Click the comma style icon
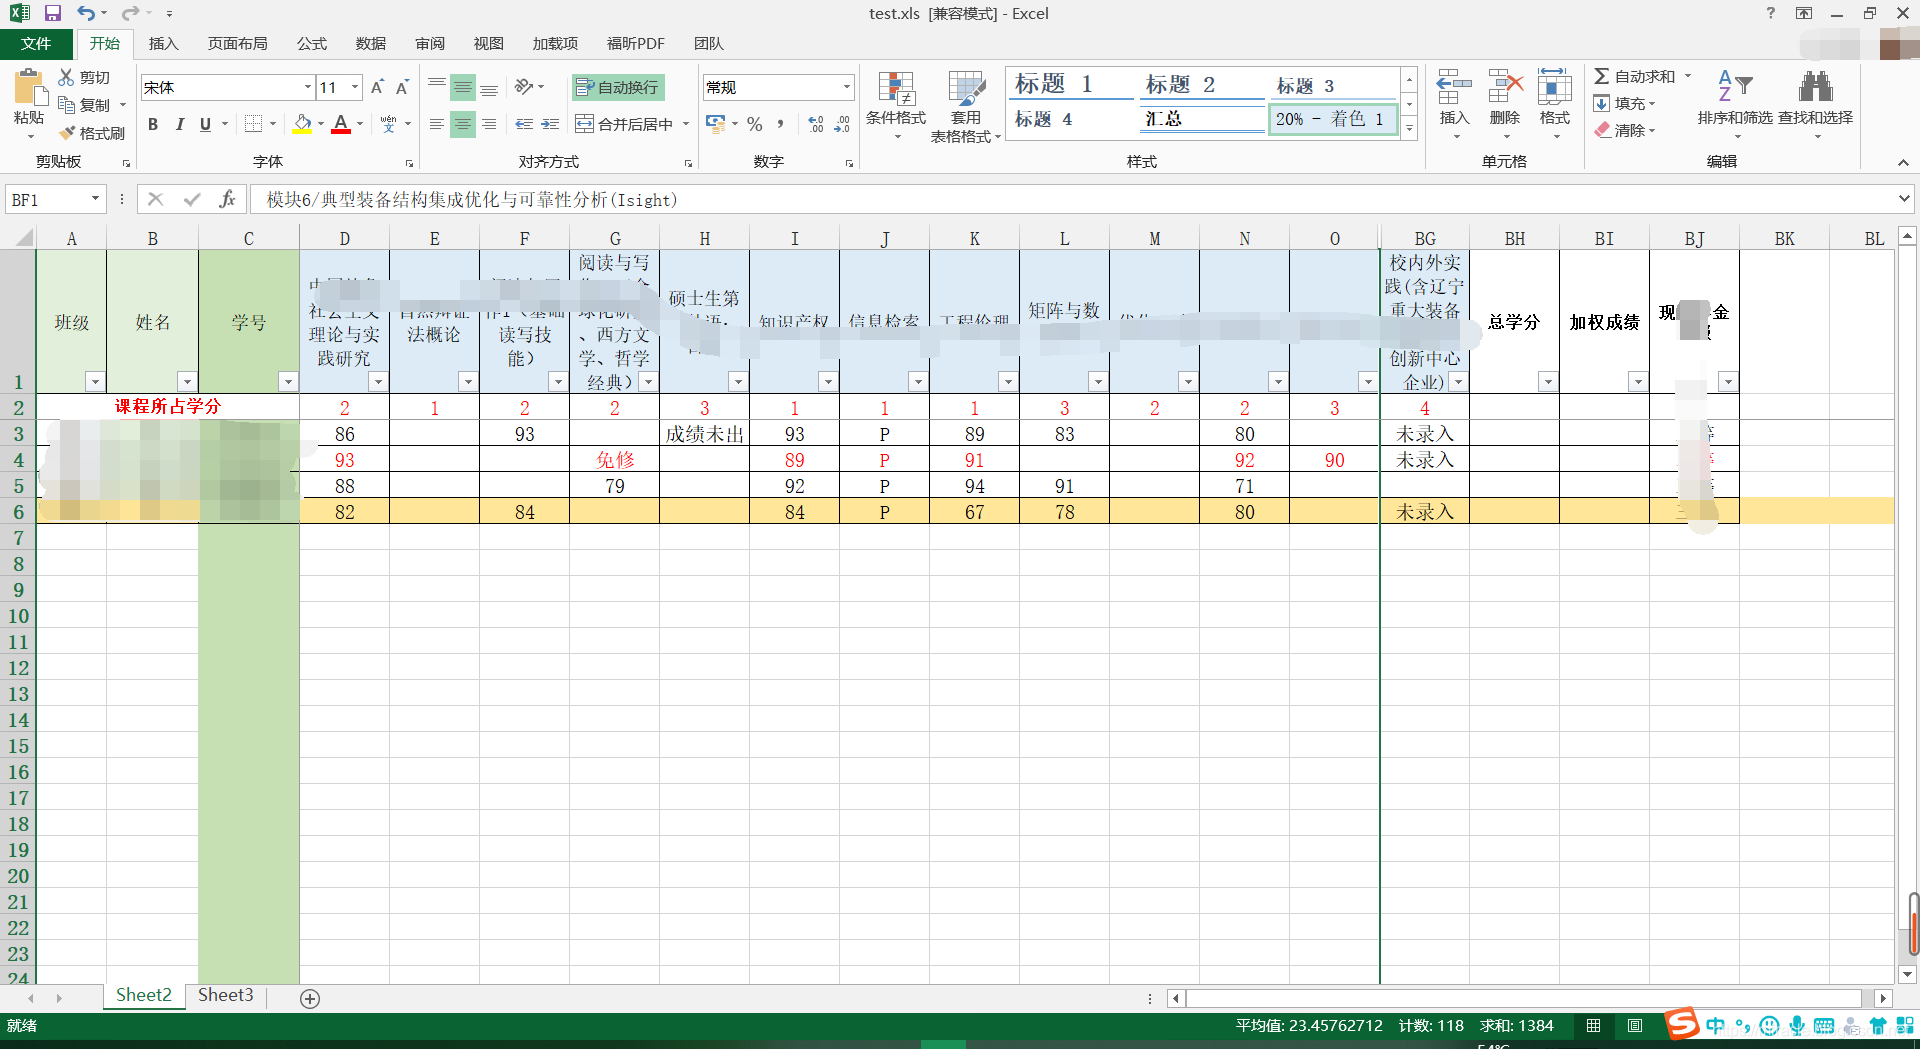 click(780, 124)
